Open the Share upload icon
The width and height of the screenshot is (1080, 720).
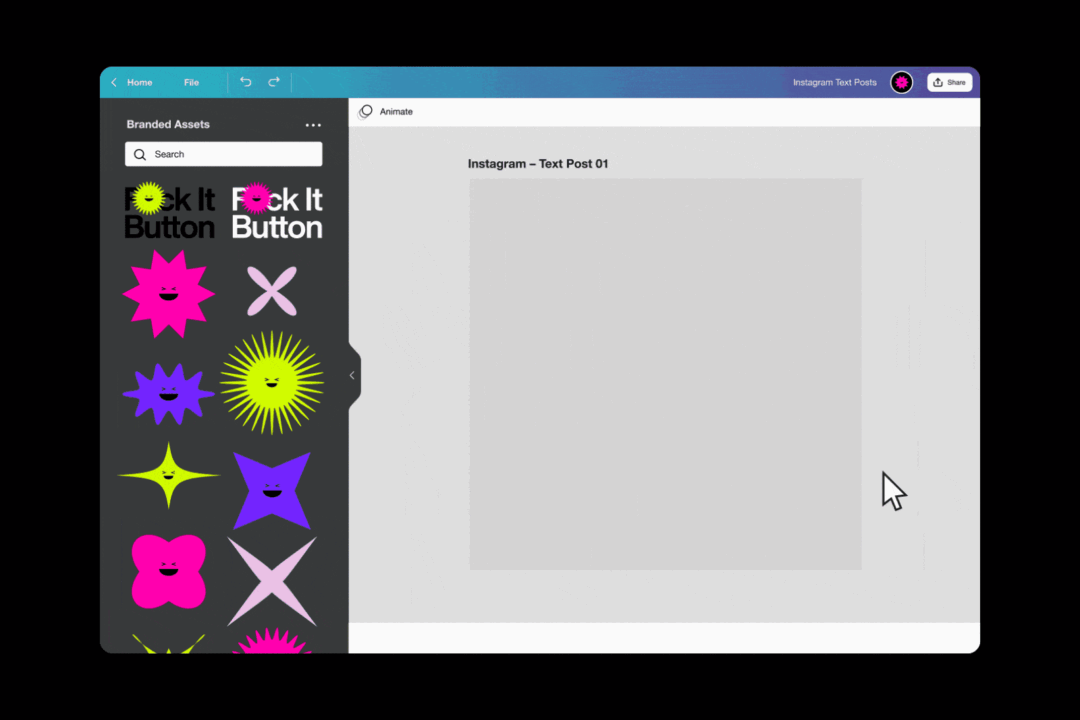[936, 82]
